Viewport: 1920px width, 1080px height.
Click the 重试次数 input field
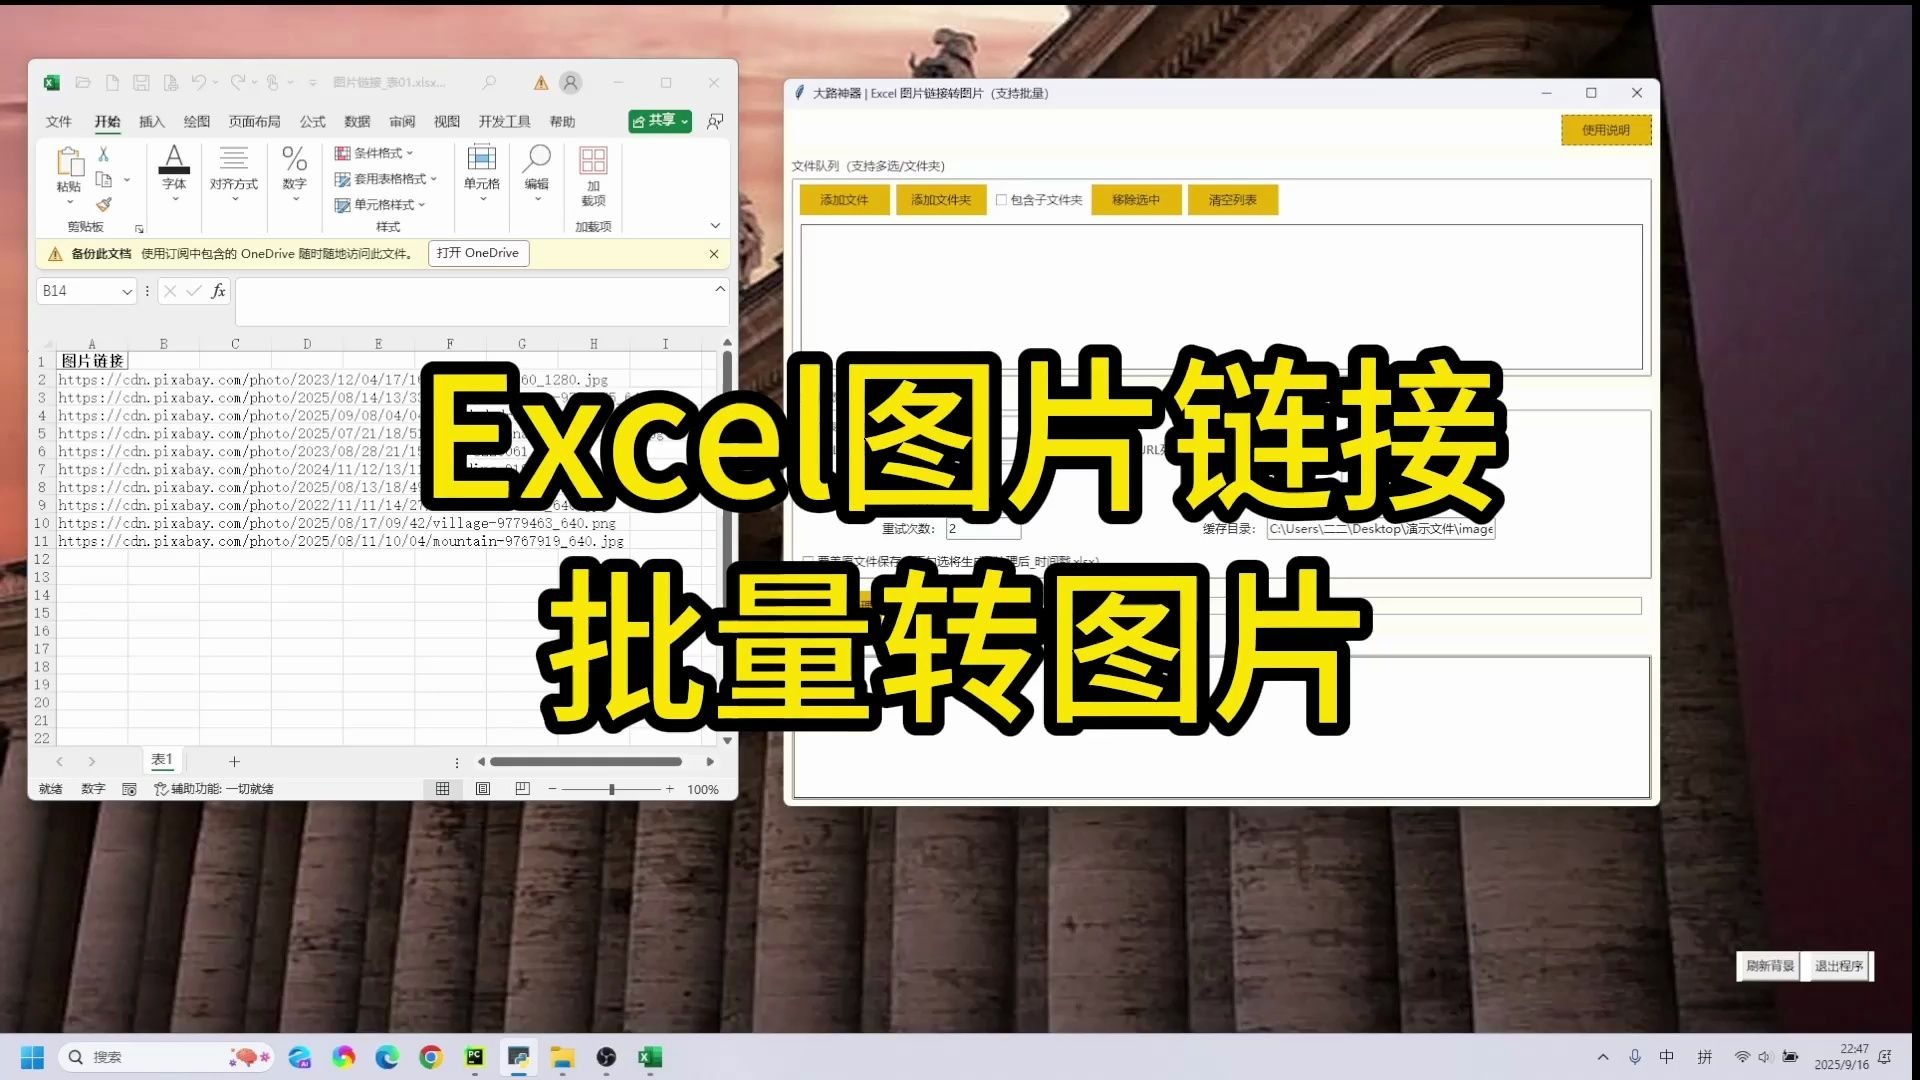[981, 529]
